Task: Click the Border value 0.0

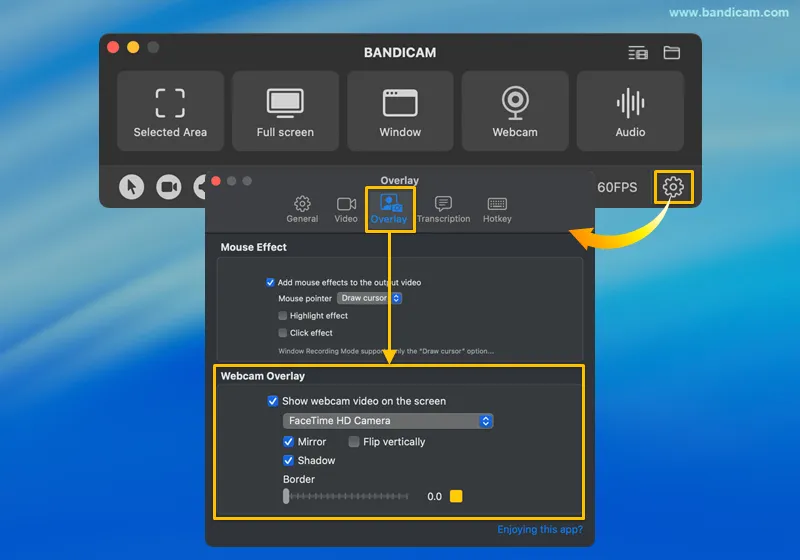Action: (435, 497)
